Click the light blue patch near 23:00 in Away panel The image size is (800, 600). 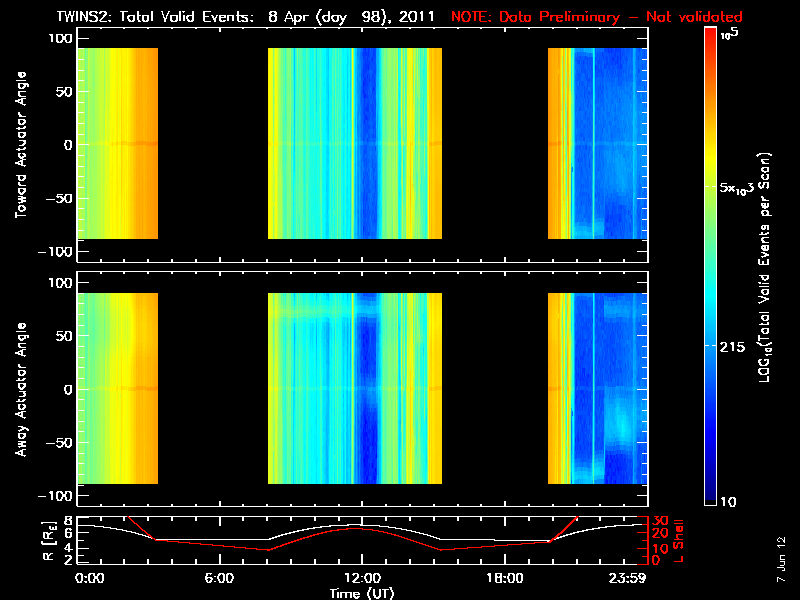[621, 423]
